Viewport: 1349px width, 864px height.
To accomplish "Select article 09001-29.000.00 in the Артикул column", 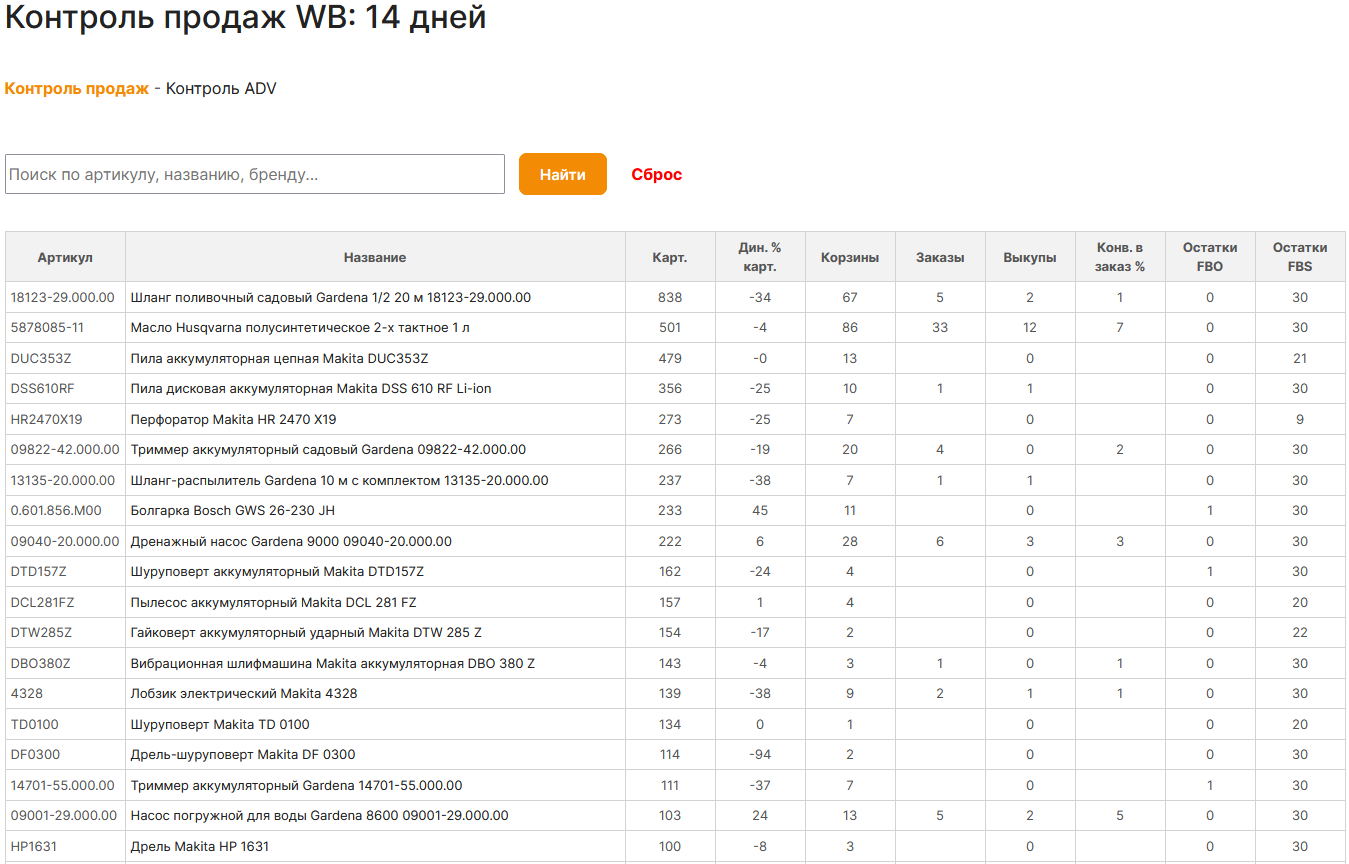I will pyautogui.click(x=64, y=815).
